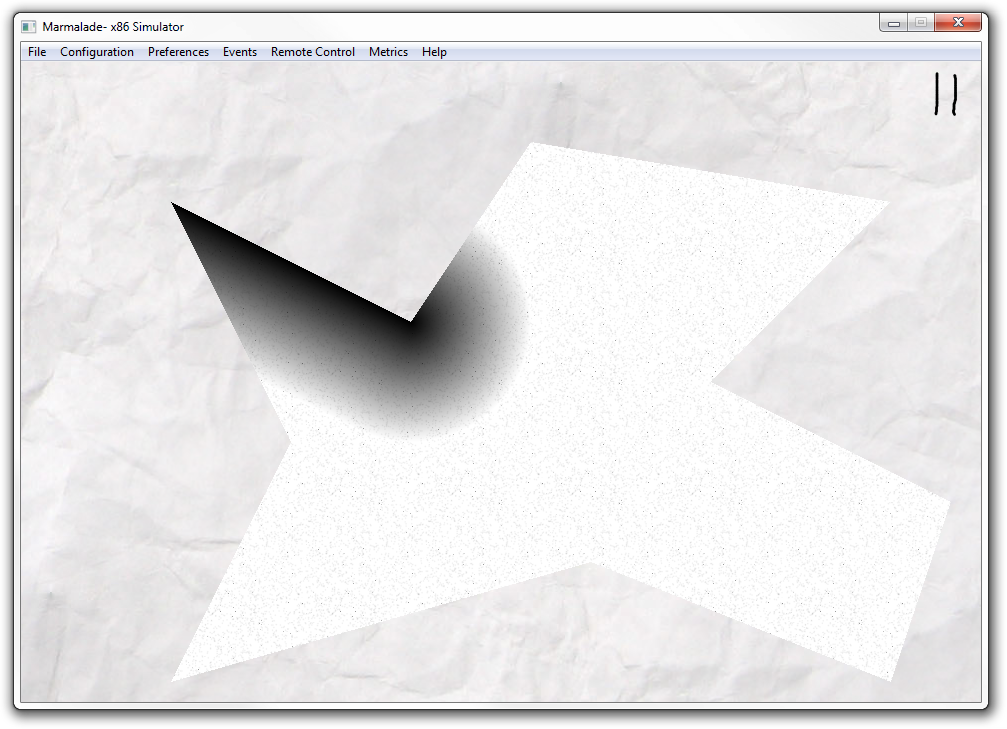
Task: Minimize the Marmalade simulator window
Action: tap(893, 23)
